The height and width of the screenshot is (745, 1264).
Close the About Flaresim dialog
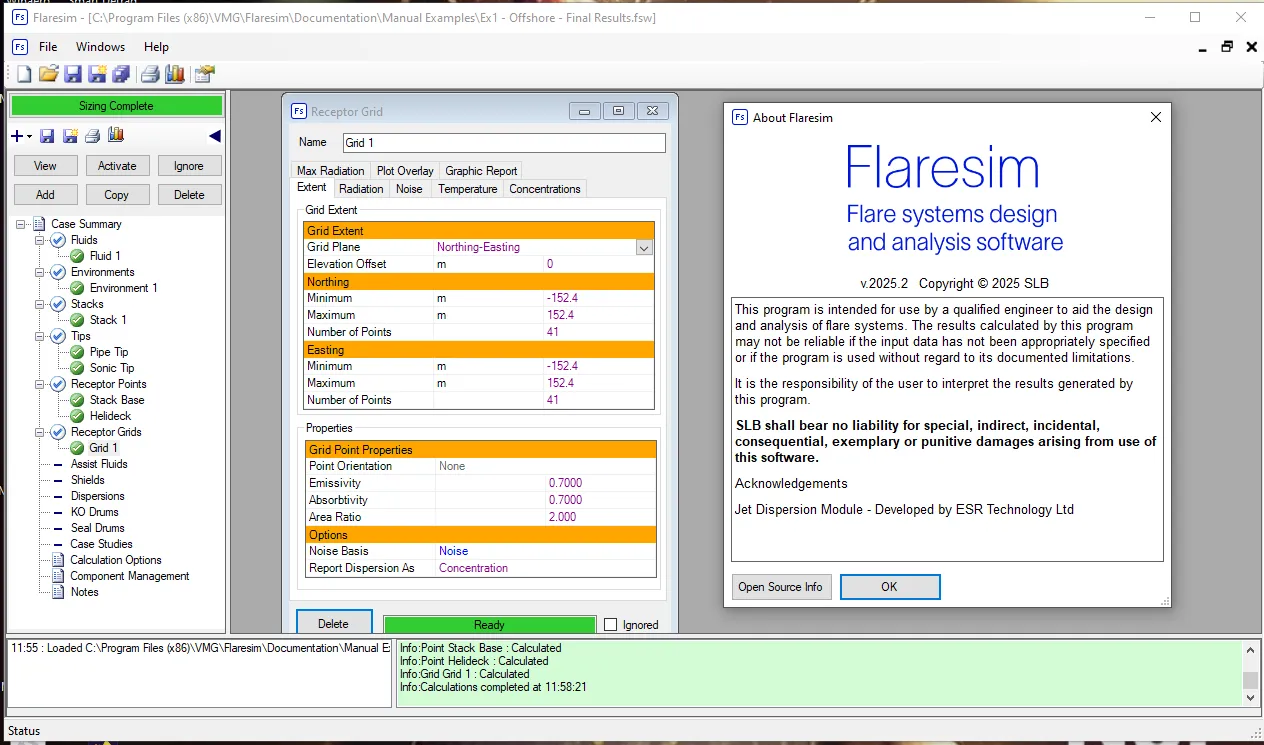[x=1156, y=117]
